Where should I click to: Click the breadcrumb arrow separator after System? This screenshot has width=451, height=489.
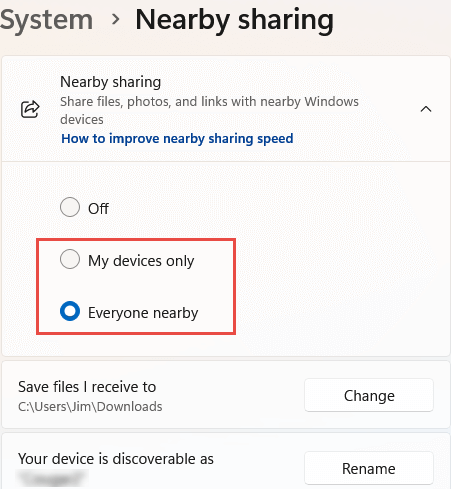coord(115,20)
